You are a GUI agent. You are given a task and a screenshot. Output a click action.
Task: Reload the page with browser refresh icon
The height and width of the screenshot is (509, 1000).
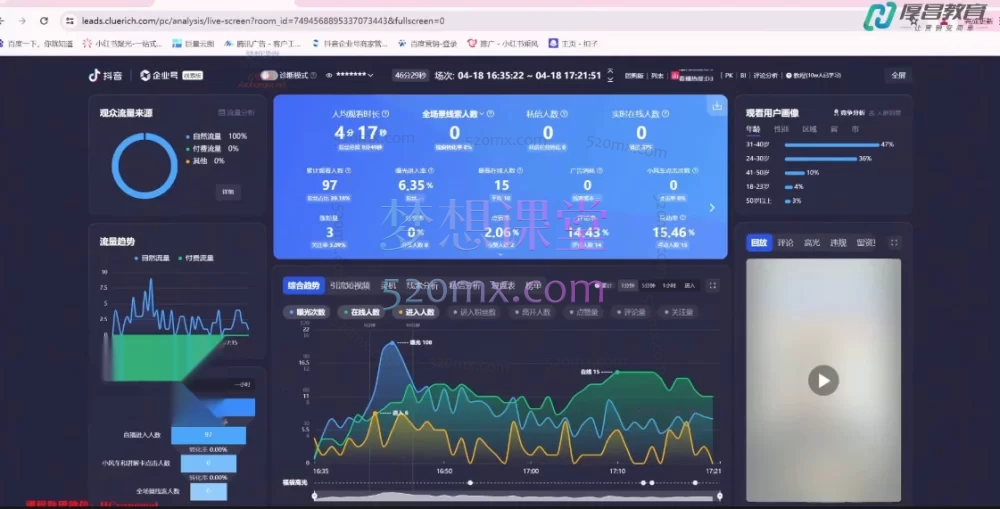[45, 20]
